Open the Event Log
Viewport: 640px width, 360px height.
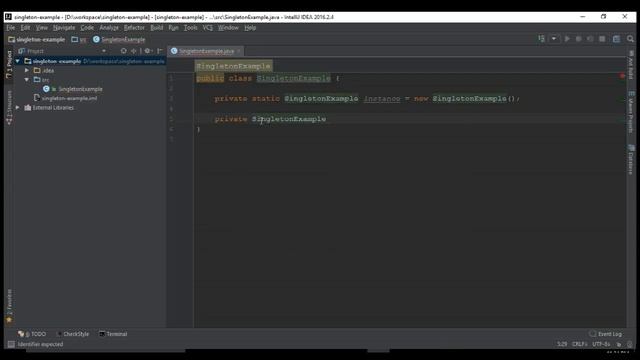pyautogui.click(x=606, y=334)
